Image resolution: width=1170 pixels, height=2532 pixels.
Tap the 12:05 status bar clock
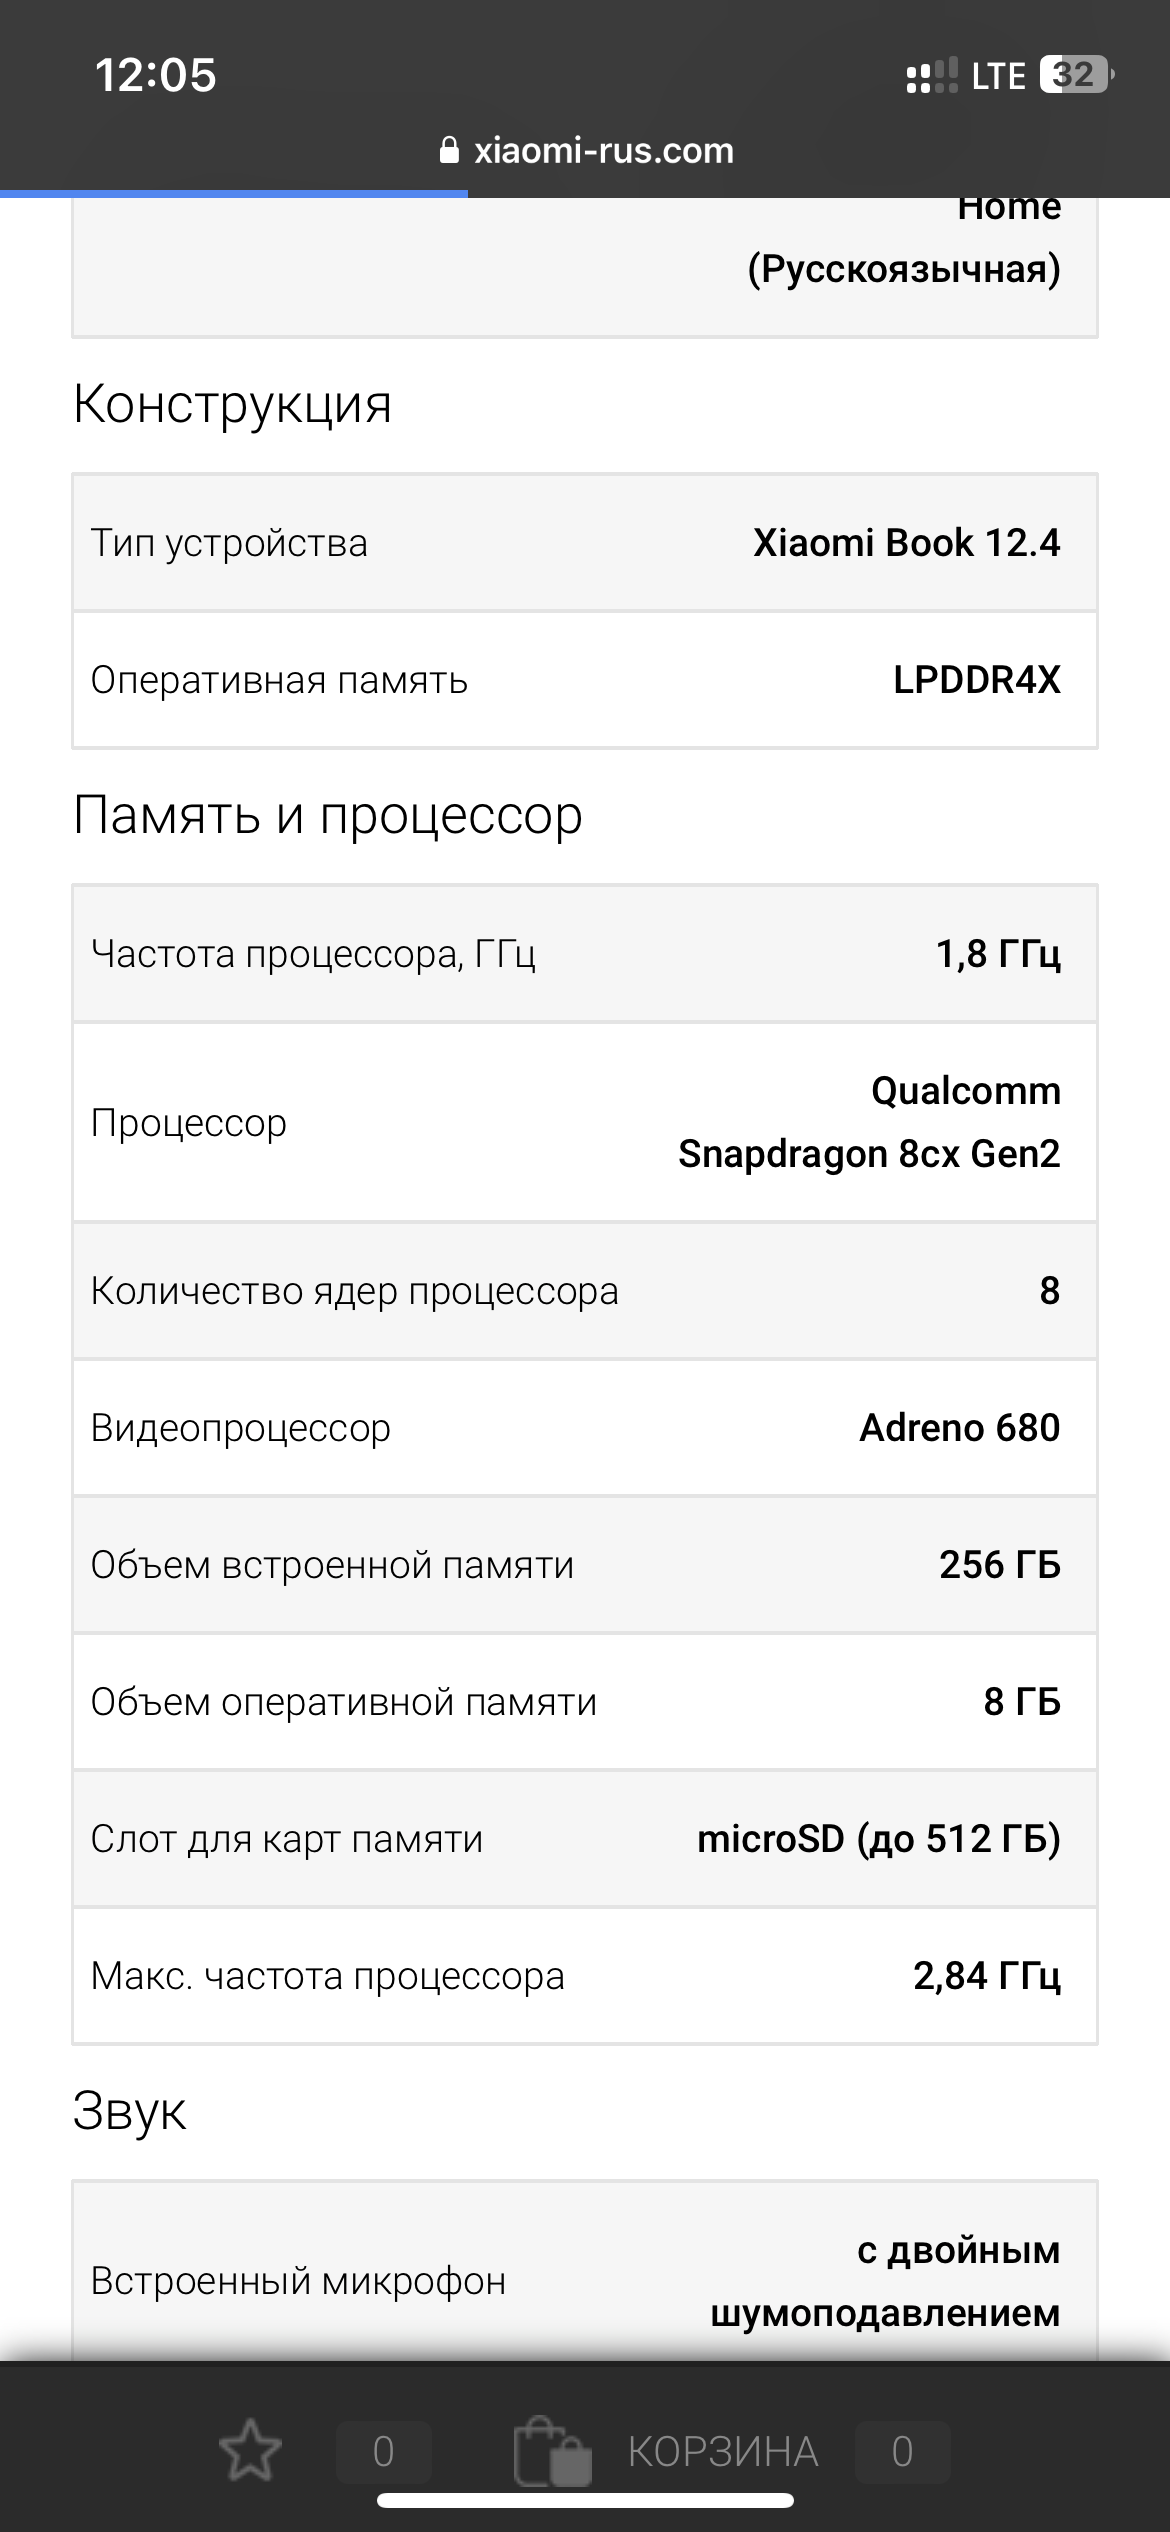coord(155,76)
